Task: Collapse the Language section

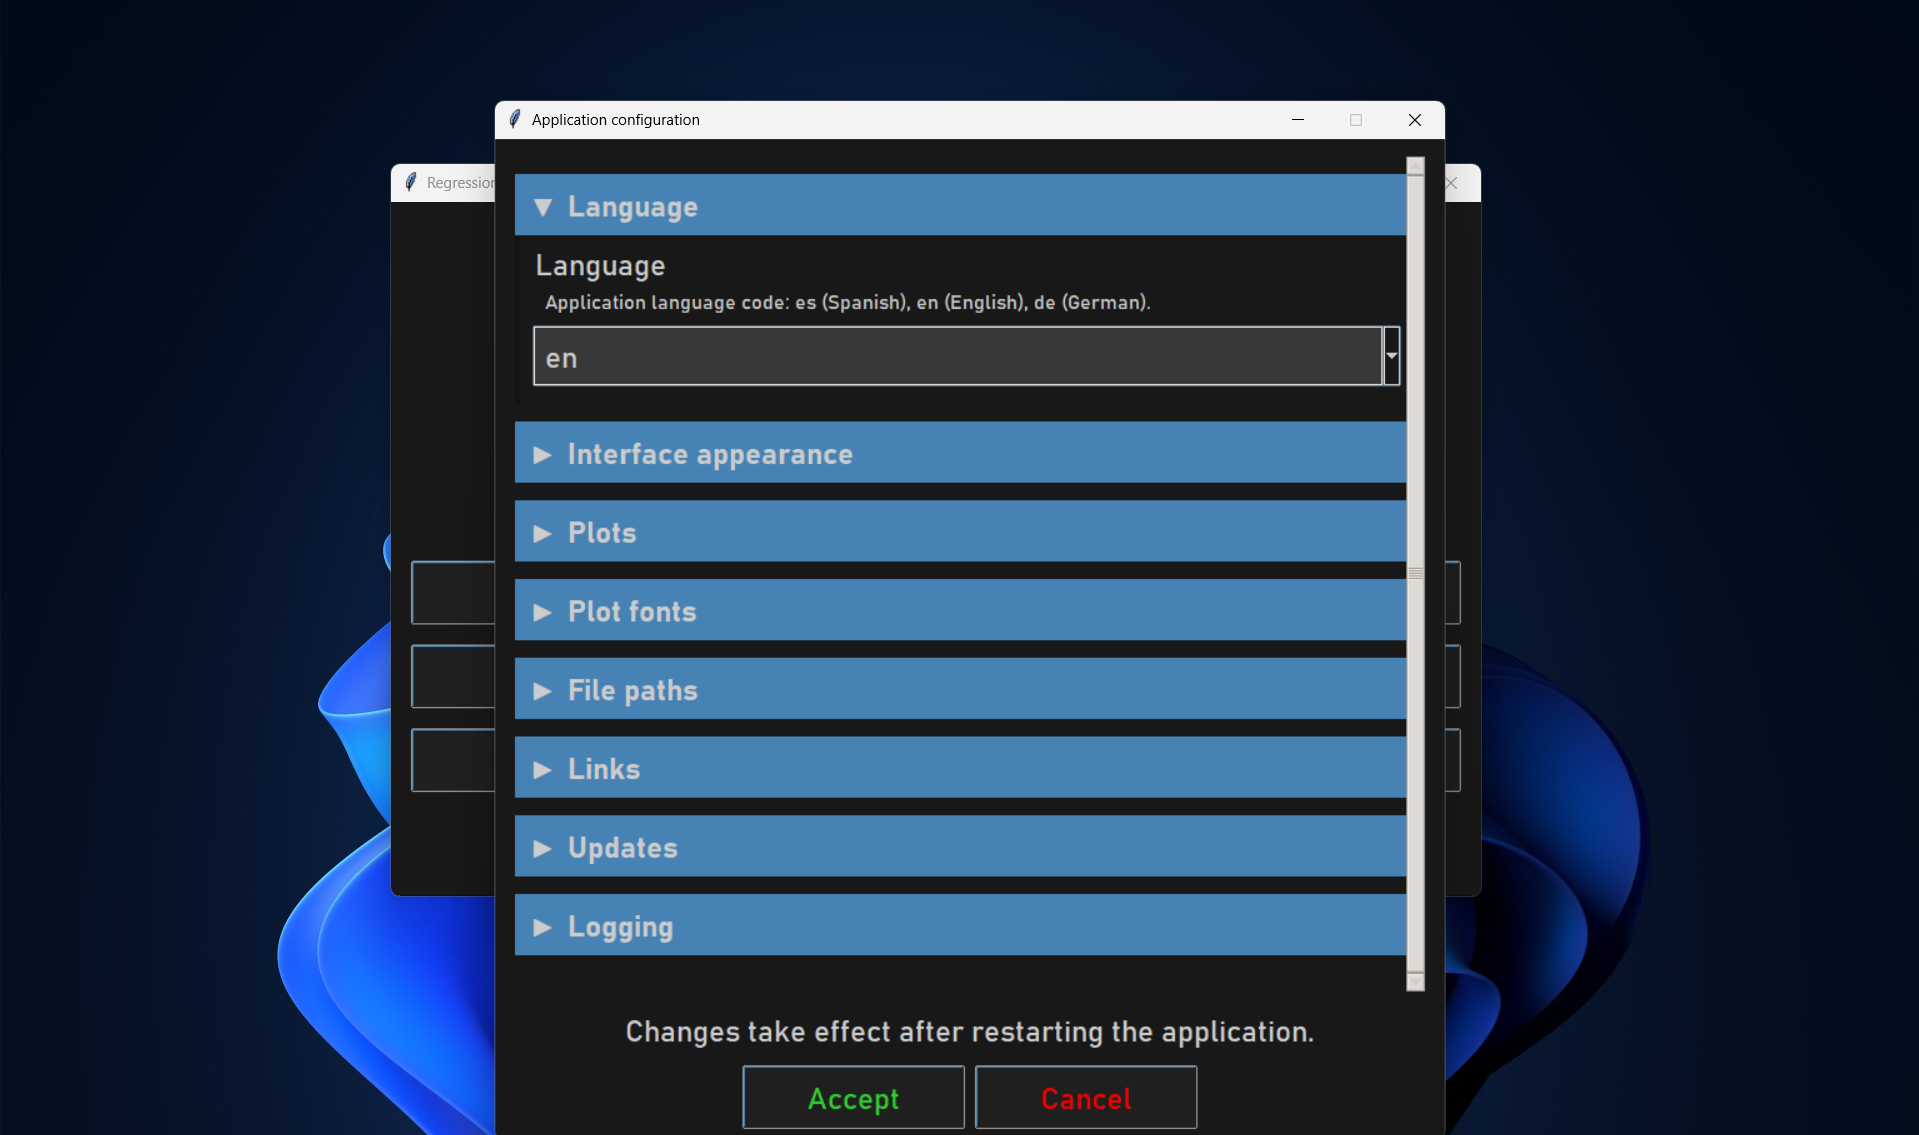Action: [960, 206]
